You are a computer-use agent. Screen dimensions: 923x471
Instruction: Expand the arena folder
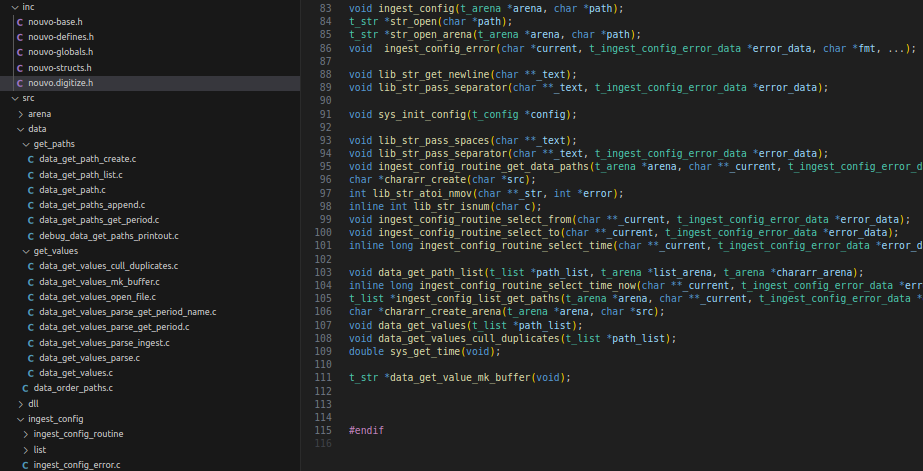(21, 114)
